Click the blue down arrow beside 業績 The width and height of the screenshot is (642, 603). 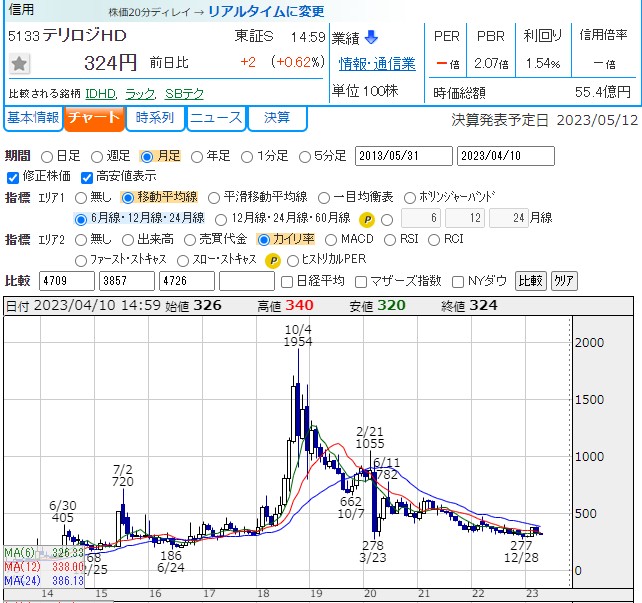[x=371, y=37]
